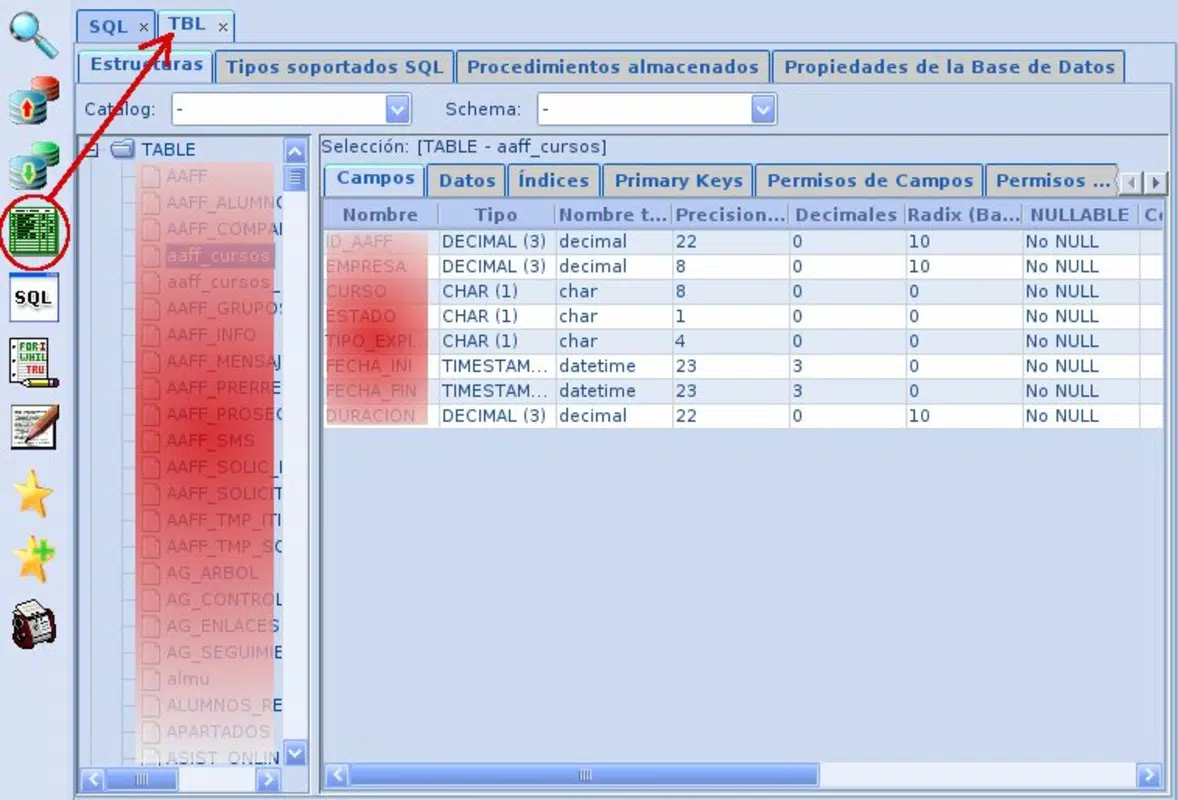Click the database upload red arrow icon

pyautogui.click(x=34, y=99)
